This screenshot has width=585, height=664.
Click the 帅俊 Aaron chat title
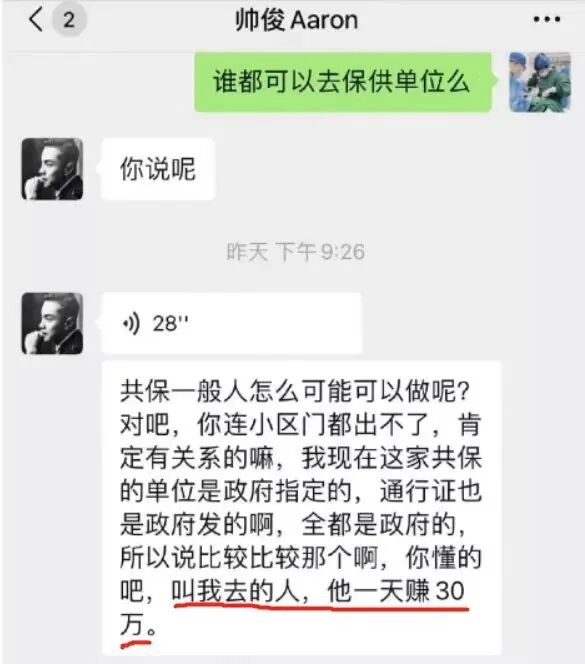[x=297, y=20]
